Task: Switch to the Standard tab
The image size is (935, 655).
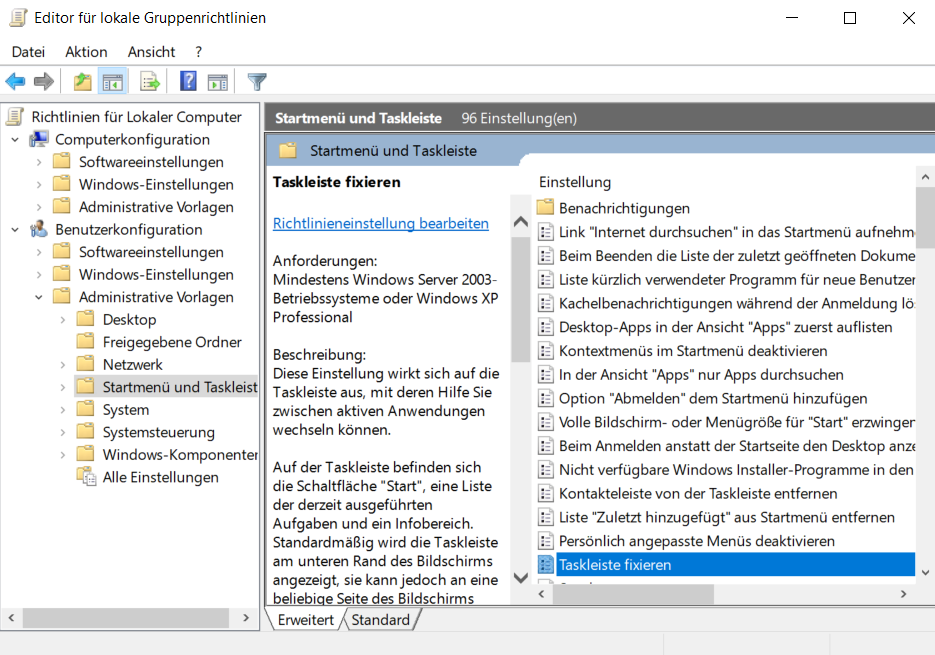Action: 381,620
